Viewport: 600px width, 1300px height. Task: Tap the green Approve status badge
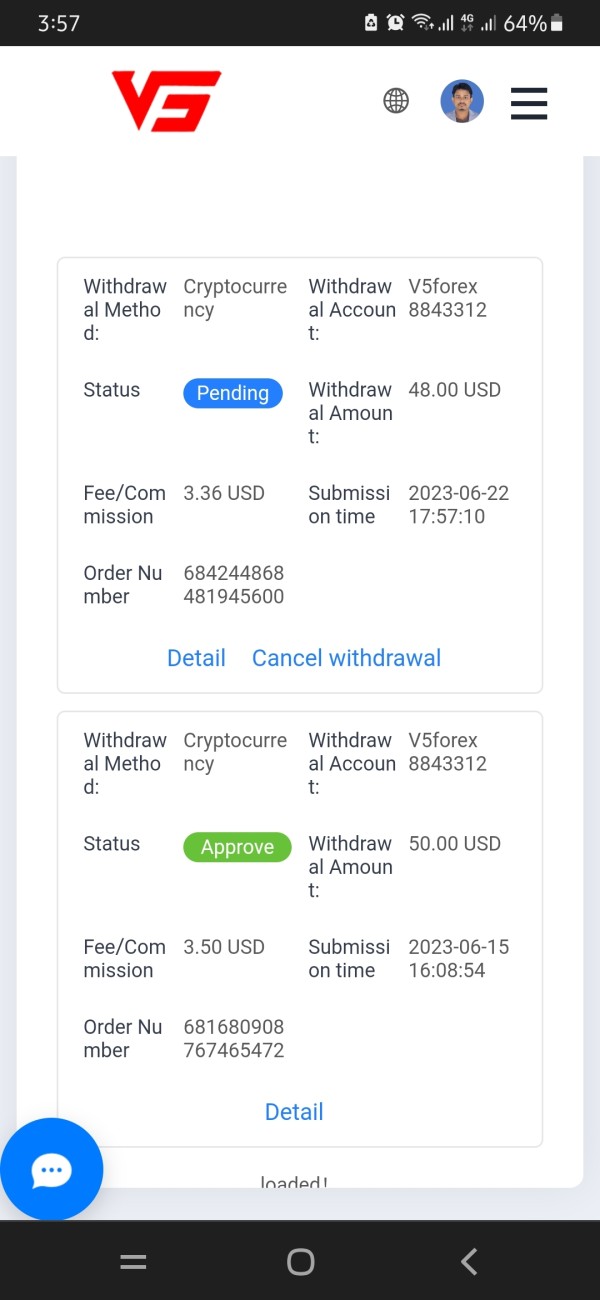[237, 847]
